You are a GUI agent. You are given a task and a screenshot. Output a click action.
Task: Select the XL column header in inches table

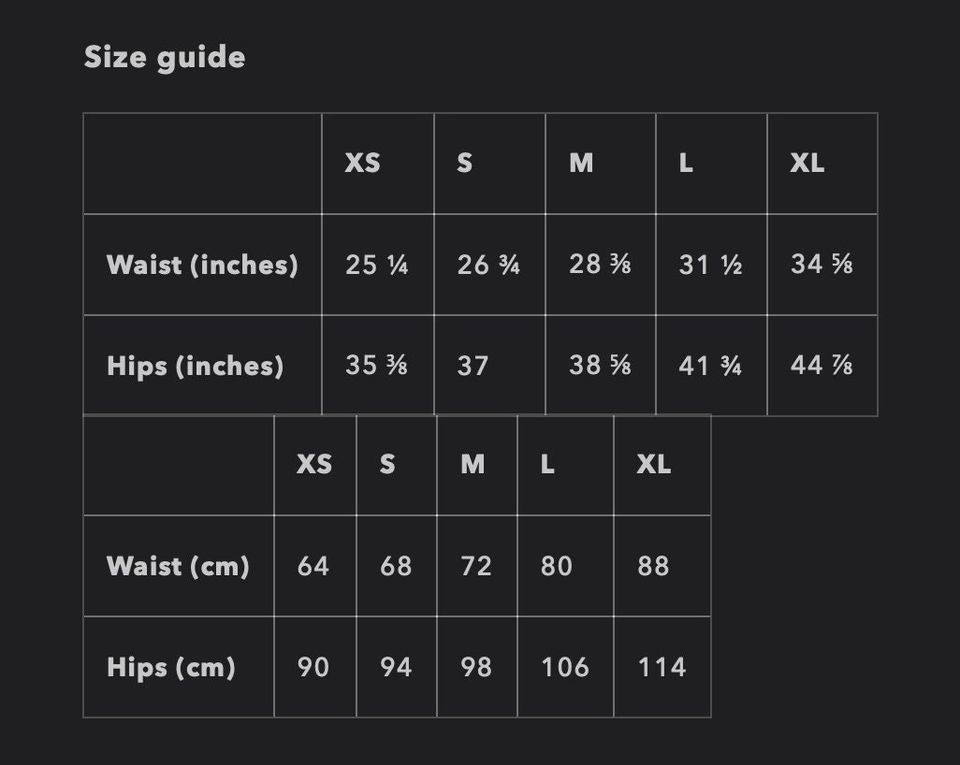807,163
